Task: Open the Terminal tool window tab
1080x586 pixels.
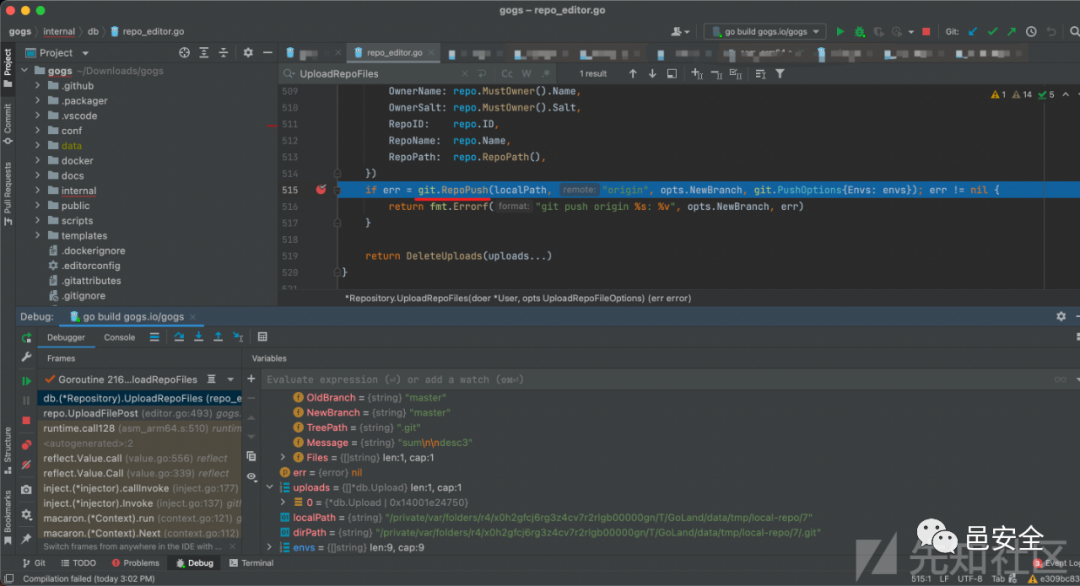Action: pyautogui.click(x=251, y=563)
